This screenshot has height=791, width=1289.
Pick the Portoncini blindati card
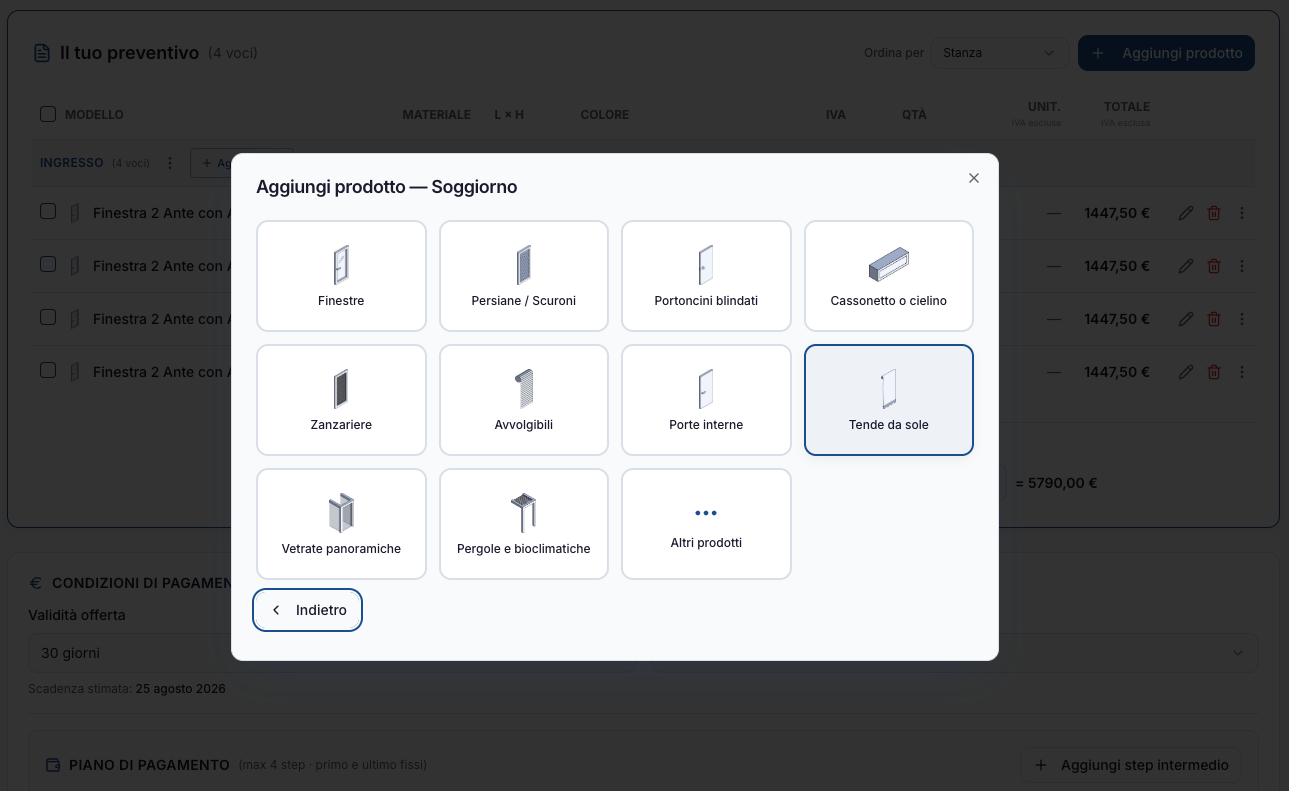tap(706, 276)
